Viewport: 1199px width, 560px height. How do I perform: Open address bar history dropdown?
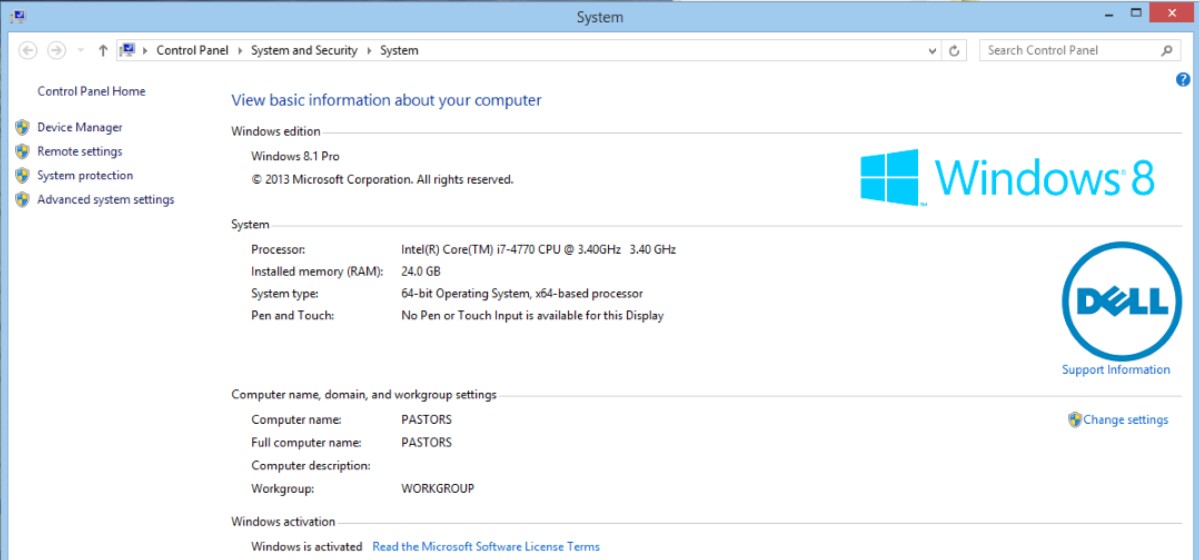coord(932,50)
